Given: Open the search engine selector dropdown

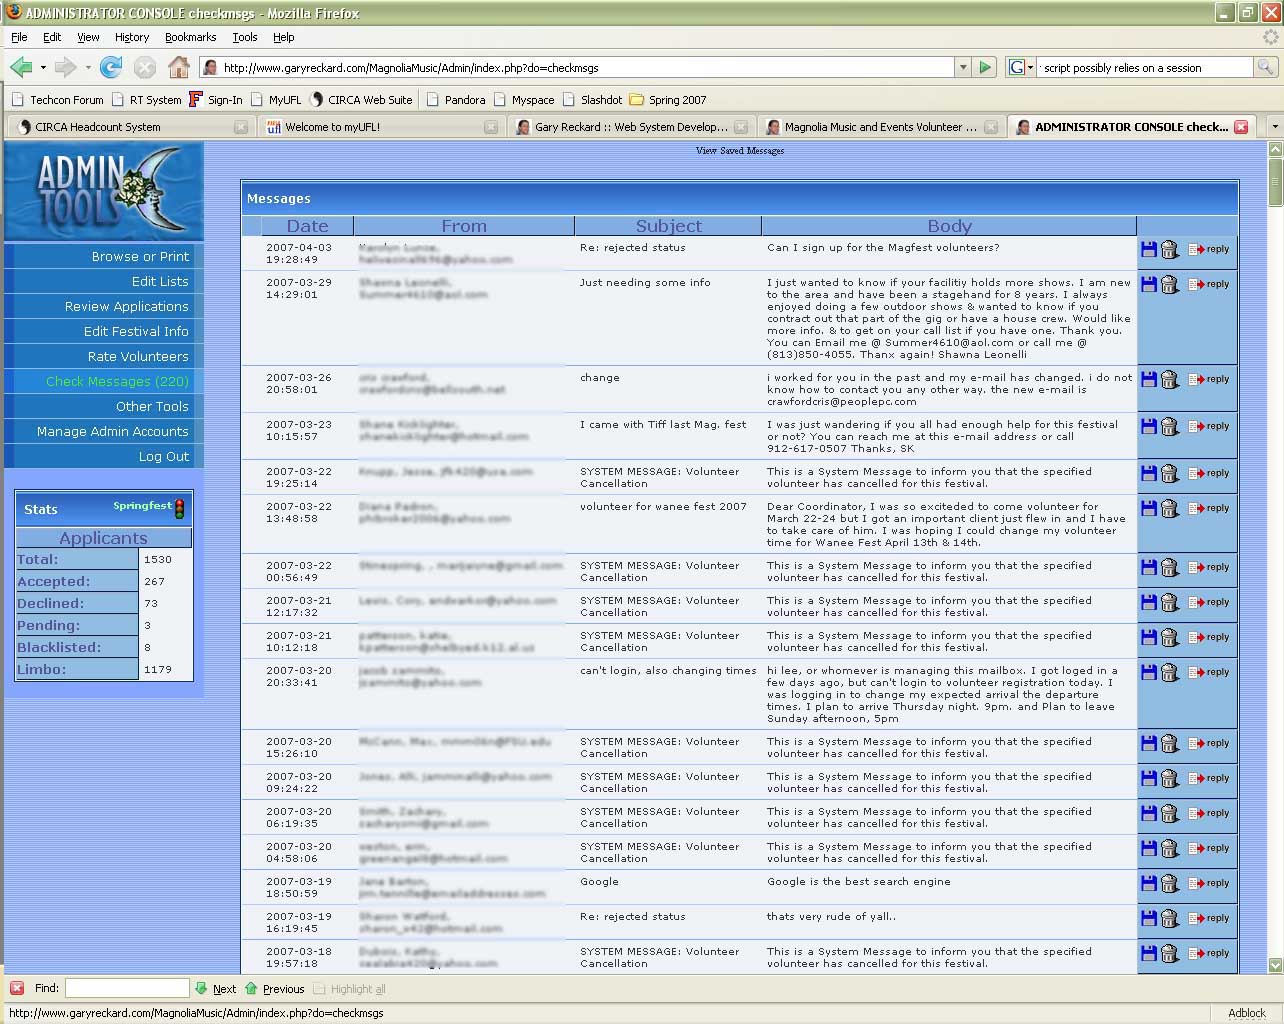Looking at the screenshot, I should (1020, 67).
